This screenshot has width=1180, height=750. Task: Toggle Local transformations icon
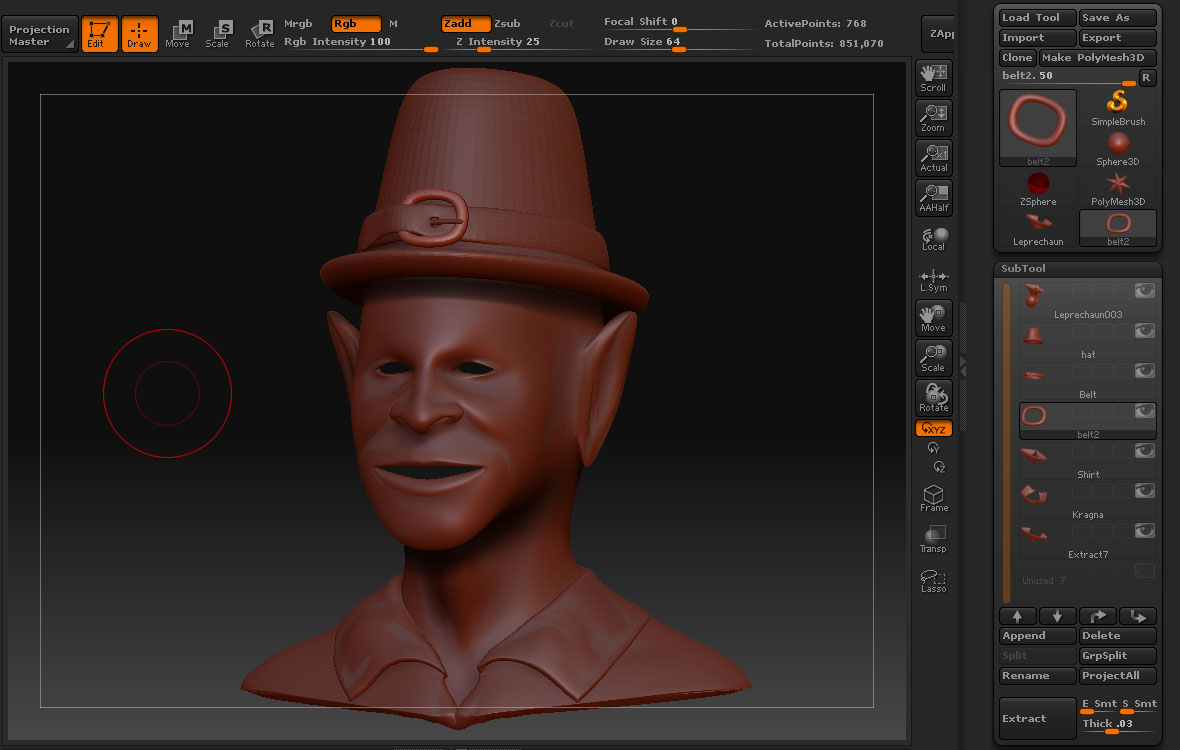[x=933, y=238]
